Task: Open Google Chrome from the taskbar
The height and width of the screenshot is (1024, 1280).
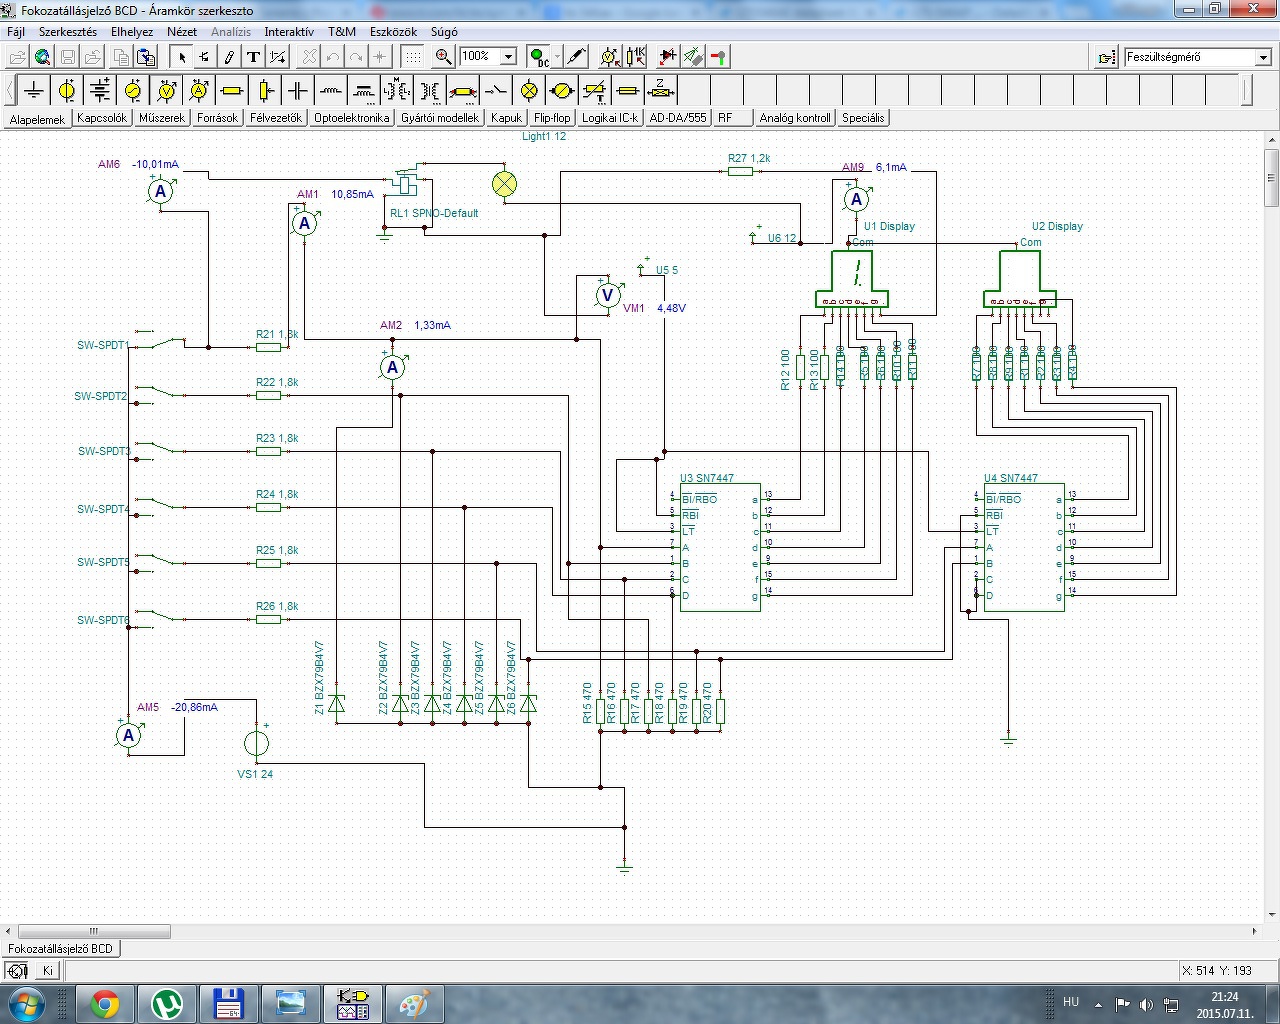Action: [105, 1003]
